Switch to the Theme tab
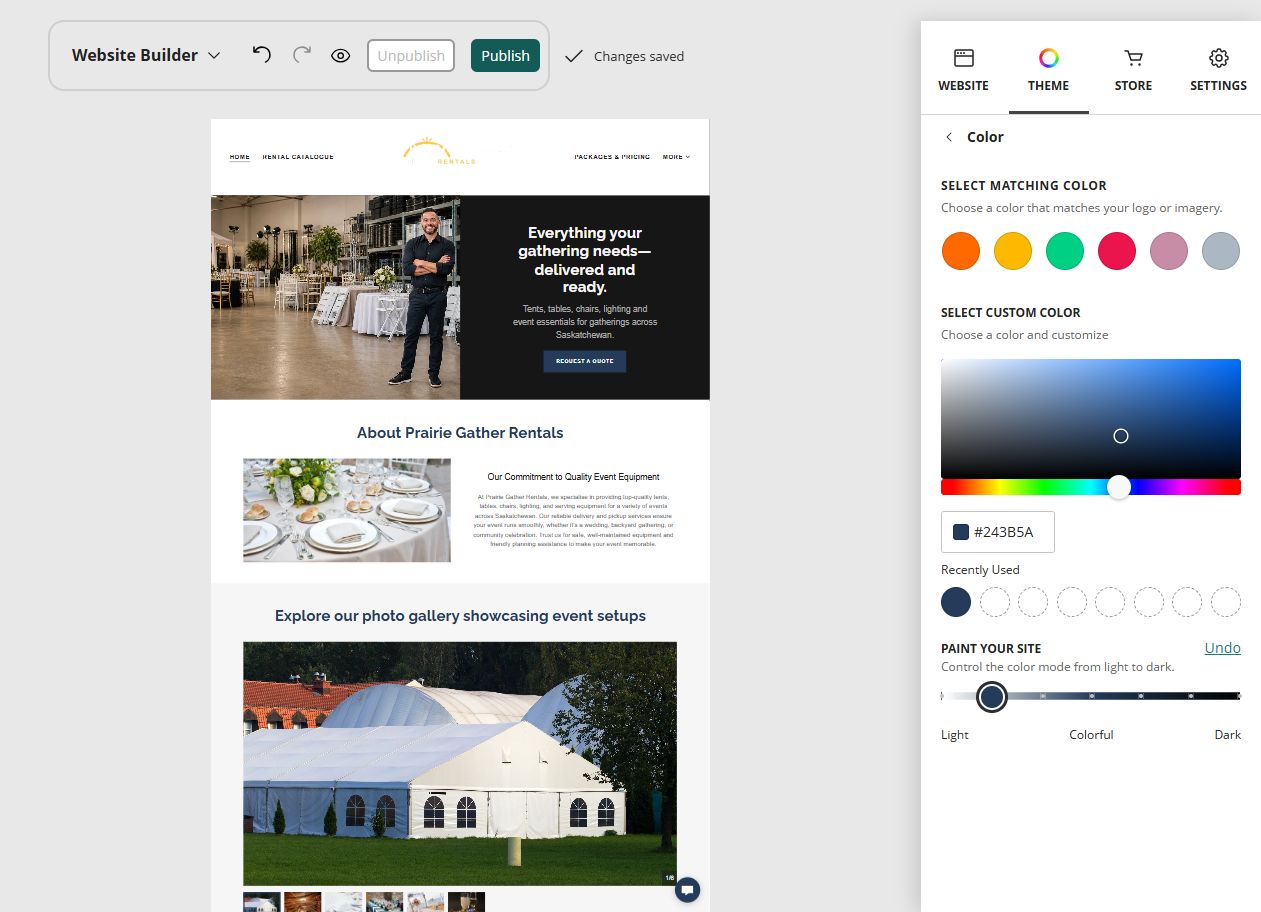The image size is (1261, 912). click(x=1048, y=70)
